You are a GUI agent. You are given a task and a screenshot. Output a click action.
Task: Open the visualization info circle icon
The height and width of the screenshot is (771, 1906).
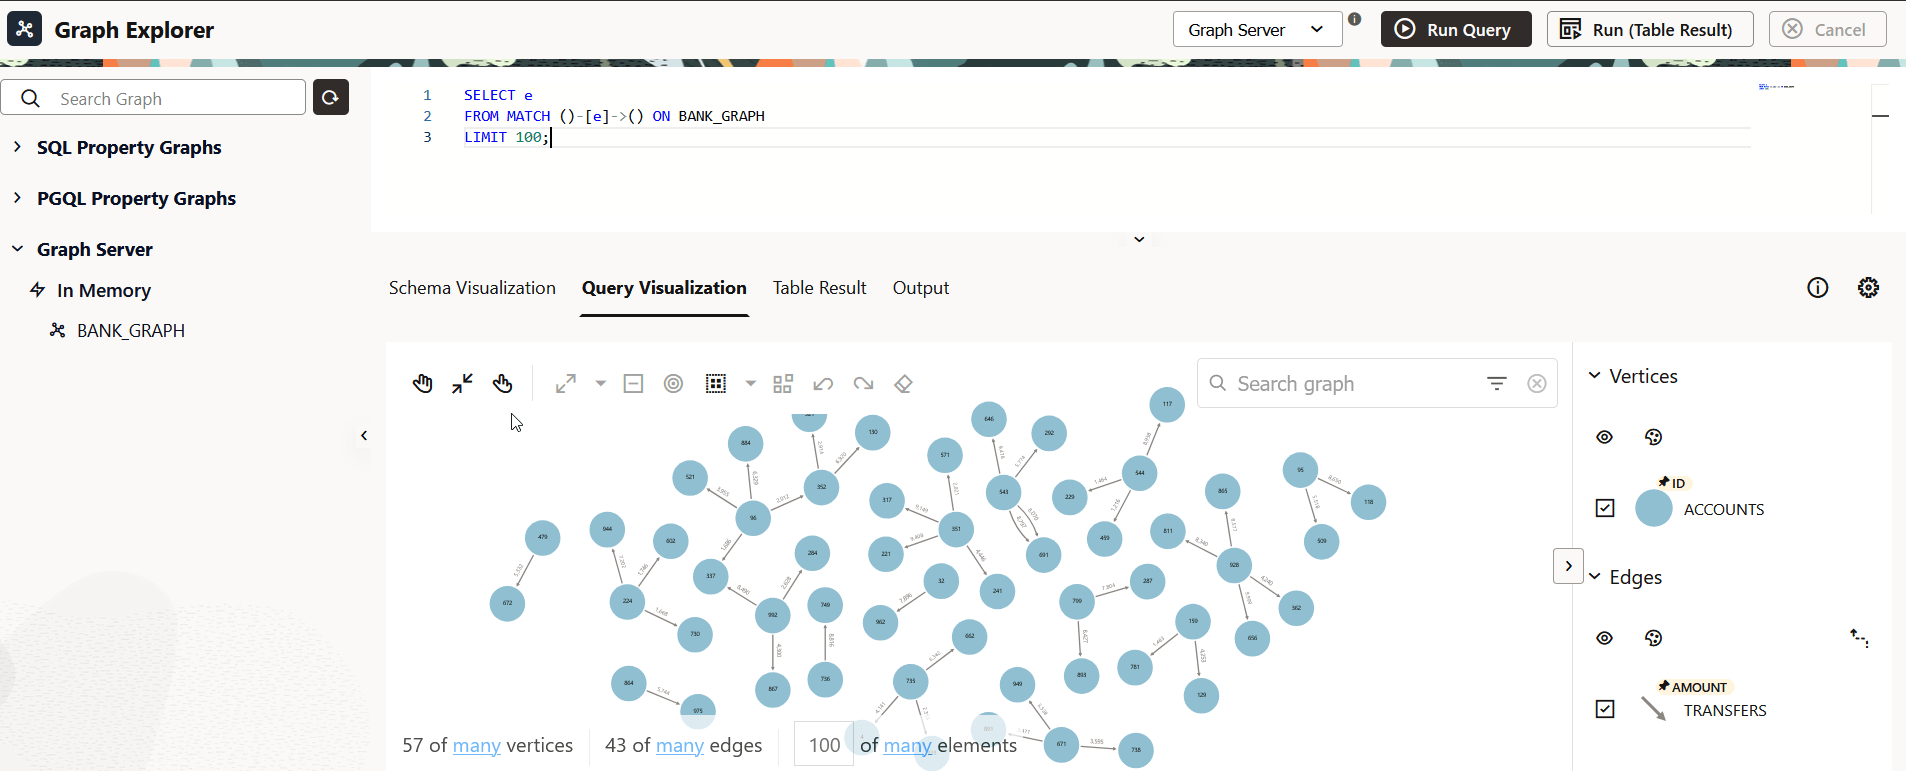coord(1818,288)
